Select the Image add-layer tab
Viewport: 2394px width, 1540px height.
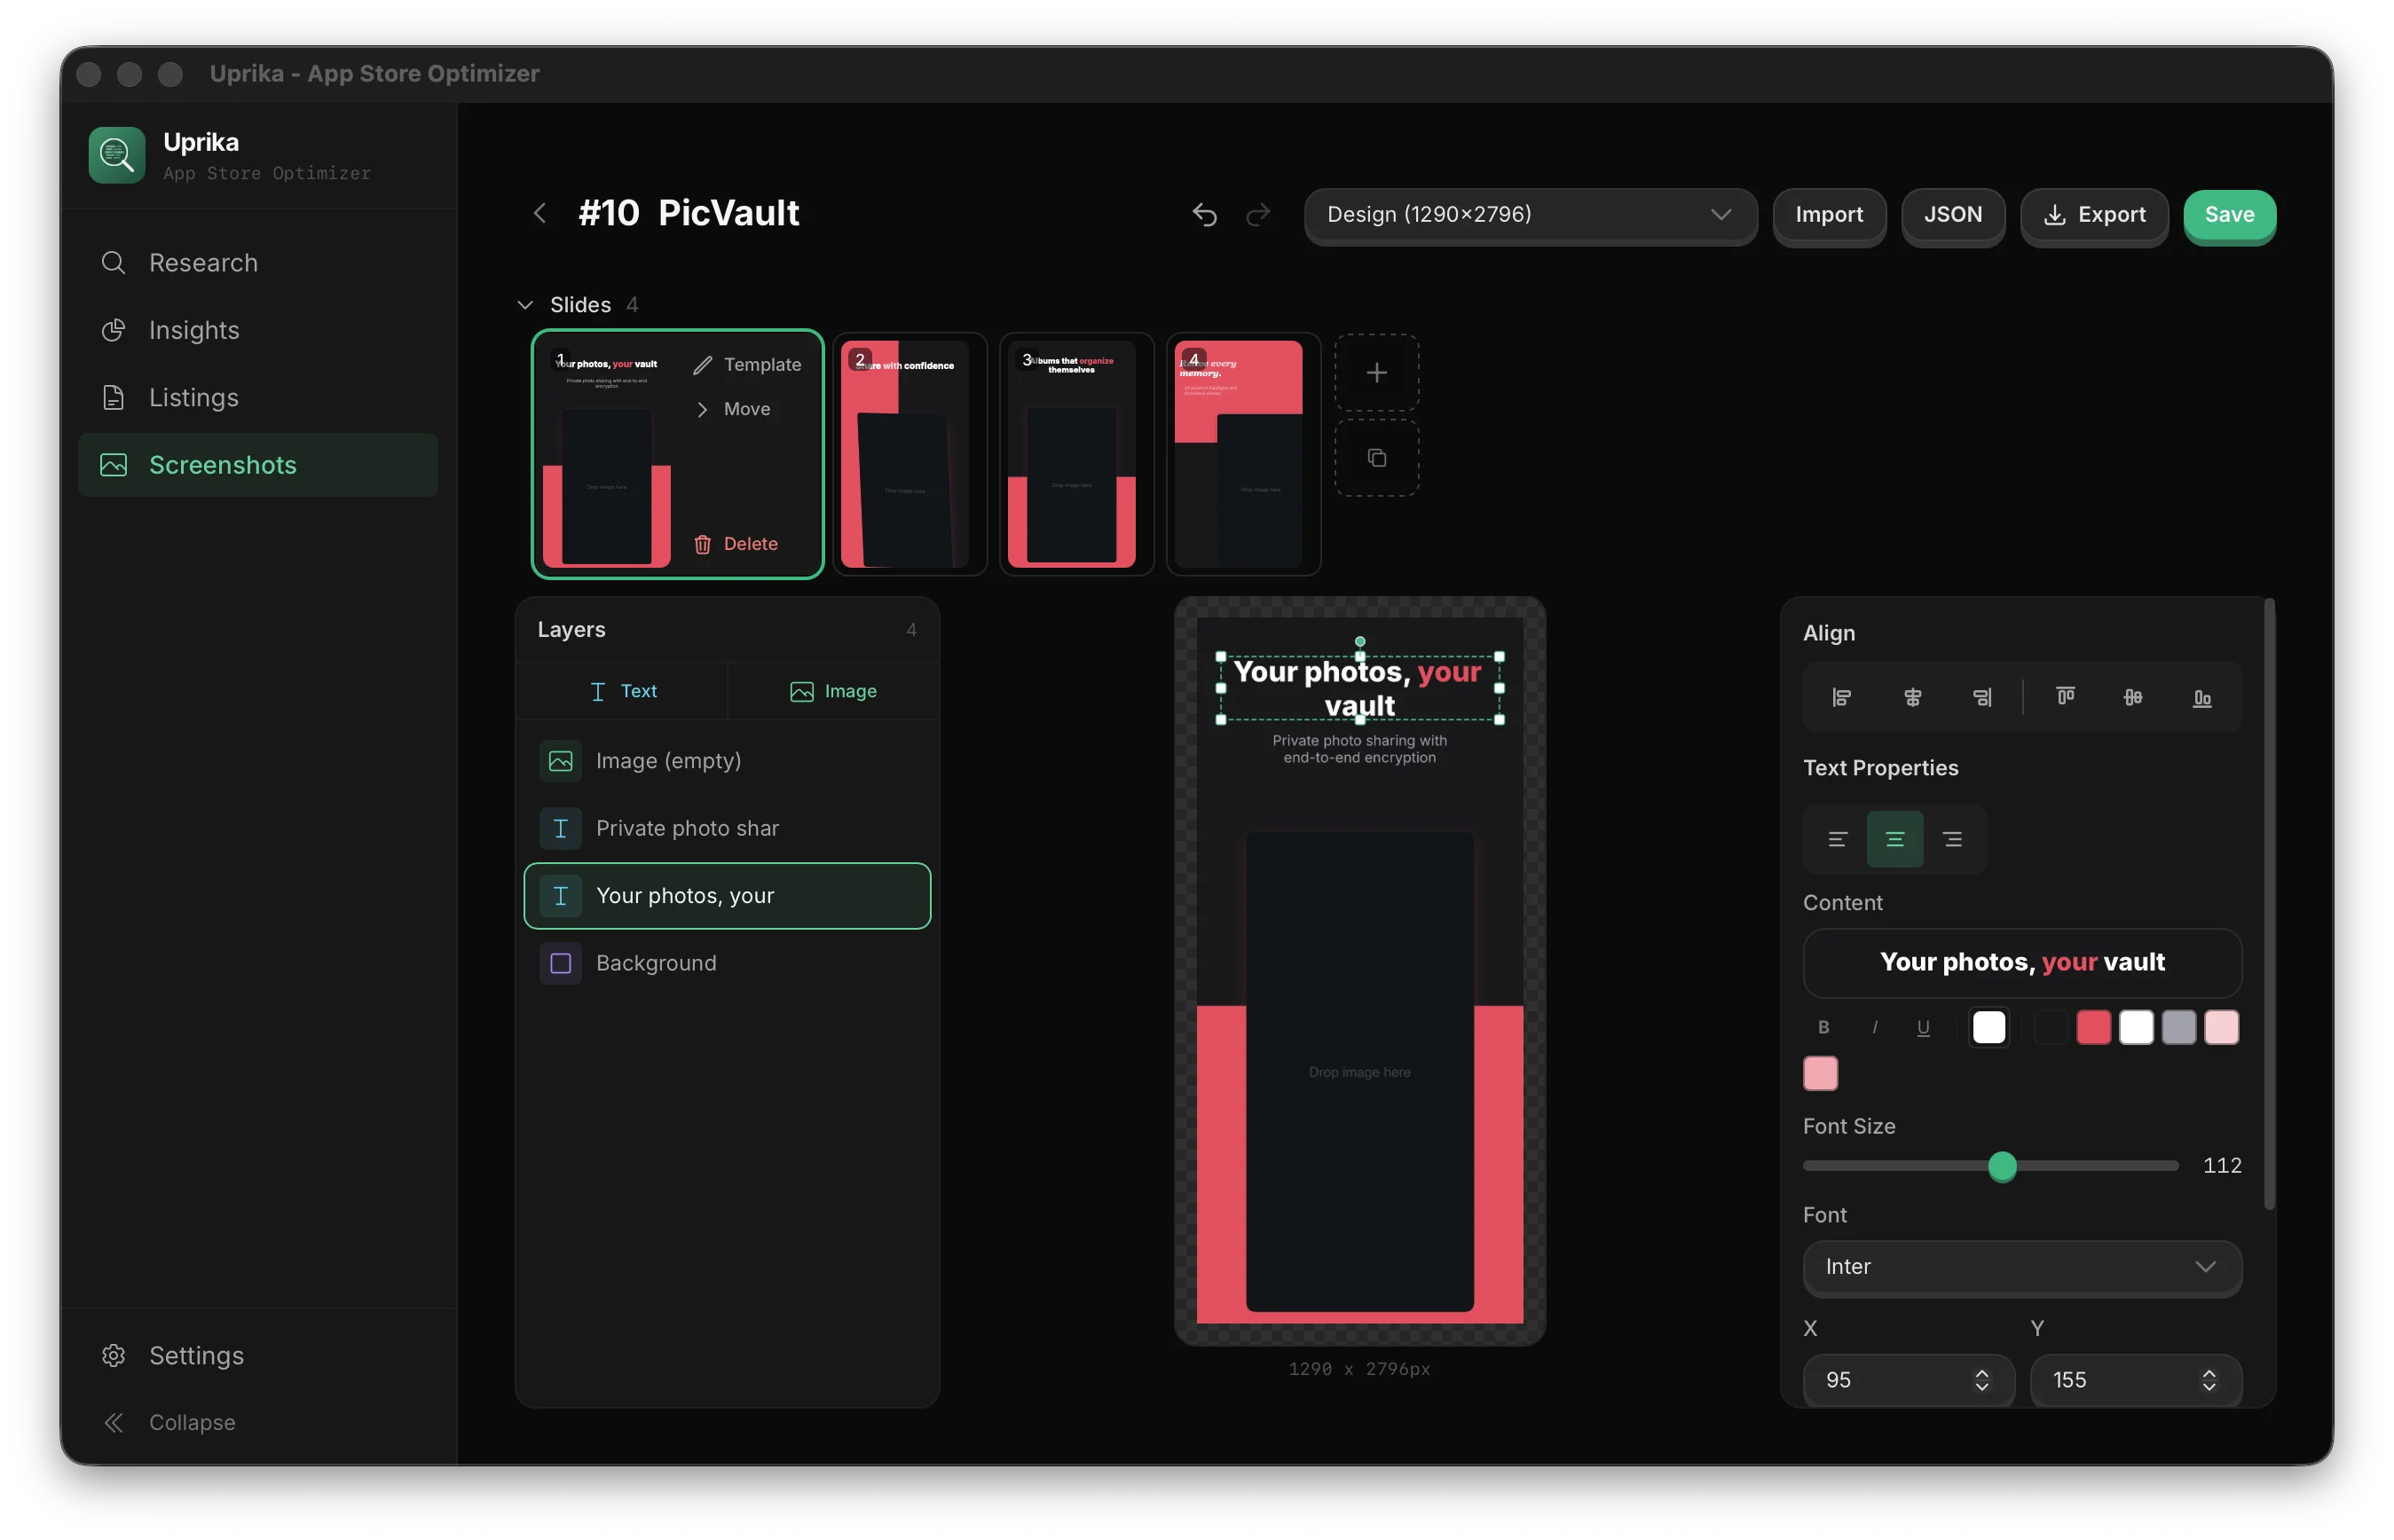click(x=833, y=691)
